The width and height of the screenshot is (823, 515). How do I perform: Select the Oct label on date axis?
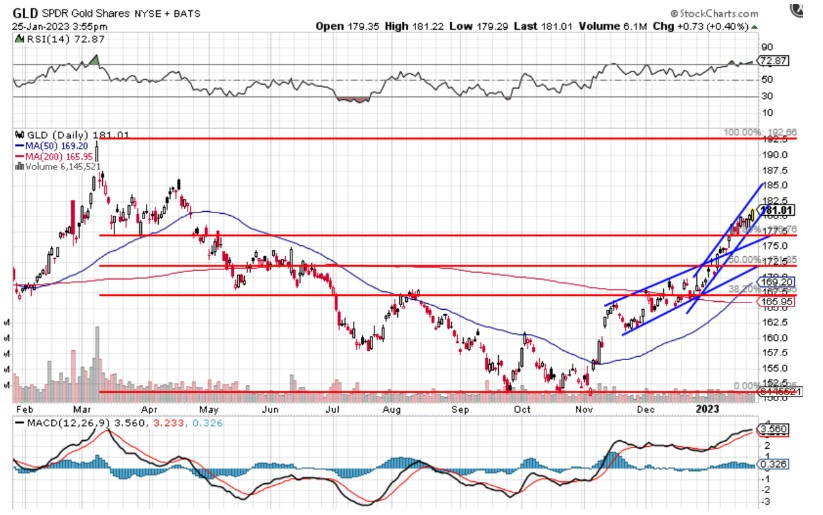coord(520,408)
